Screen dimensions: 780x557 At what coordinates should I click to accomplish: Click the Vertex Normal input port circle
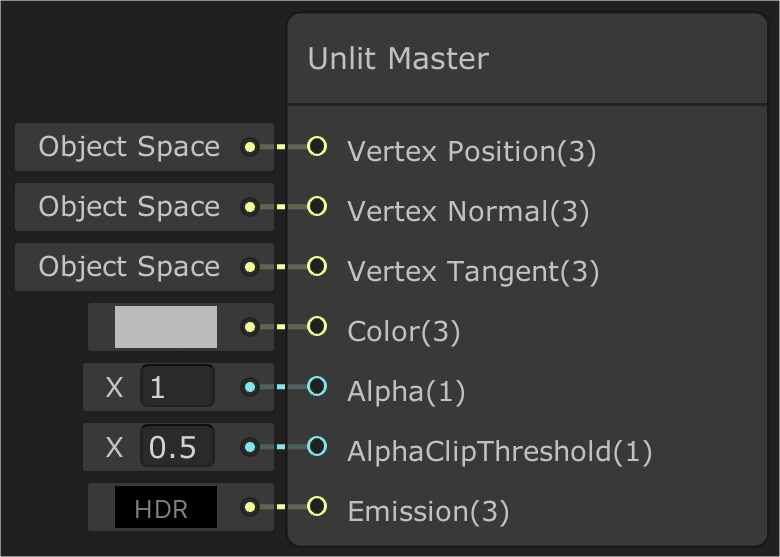(x=317, y=207)
